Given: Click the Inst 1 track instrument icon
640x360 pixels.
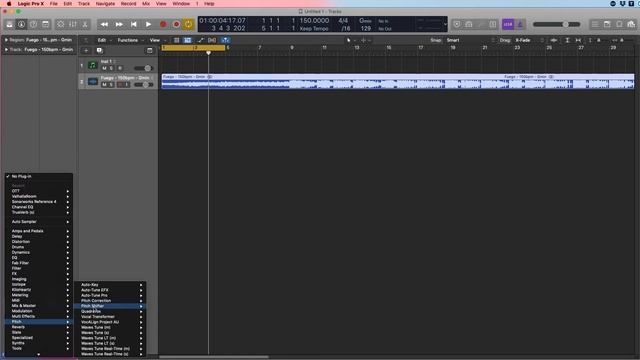Looking at the screenshot, I should [92, 65].
